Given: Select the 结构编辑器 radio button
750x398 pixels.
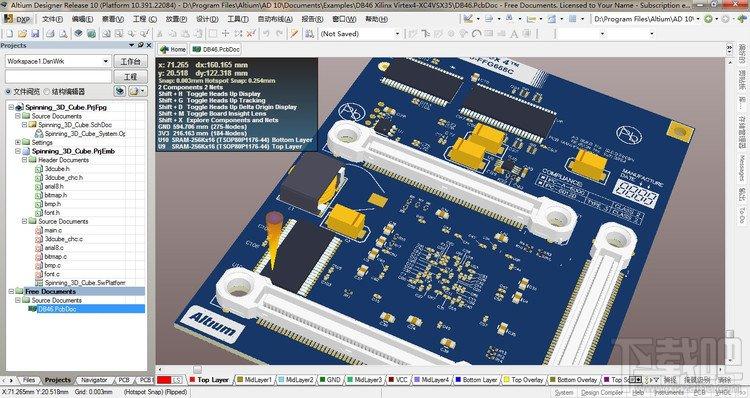Looking at the screenshot, I should coord(47,91).
